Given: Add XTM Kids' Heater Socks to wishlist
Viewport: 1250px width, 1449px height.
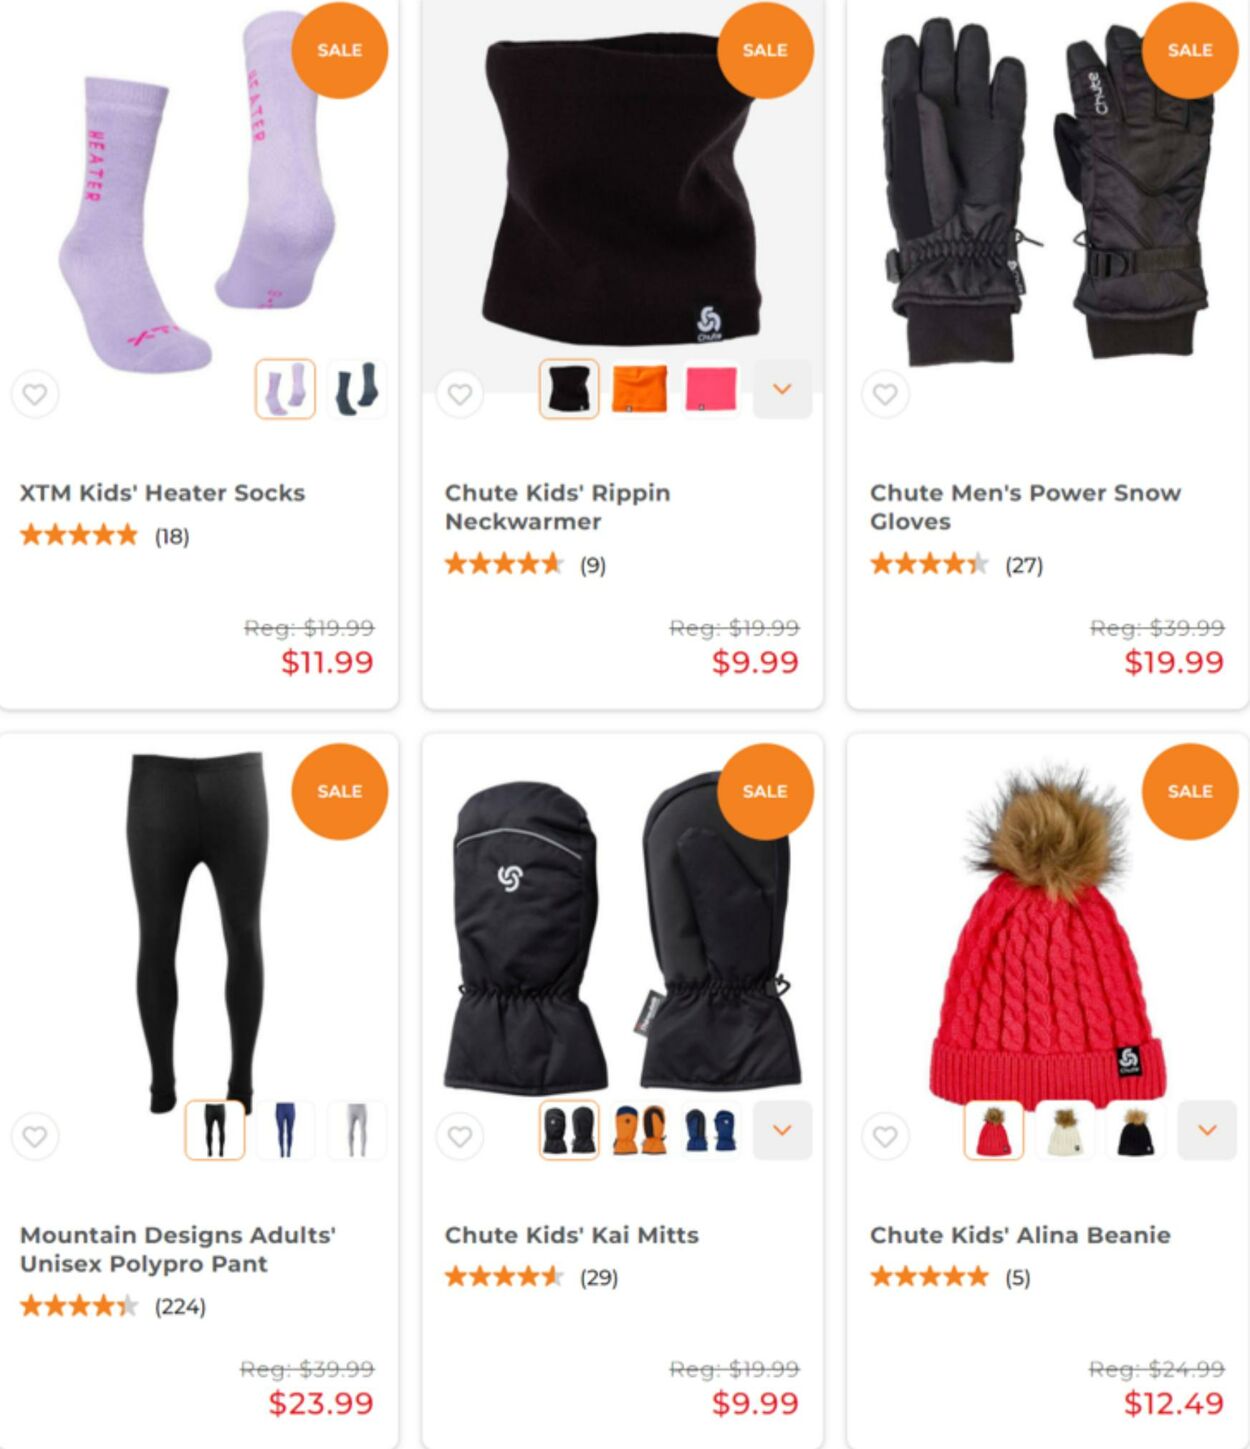Looking at the screenshot, I should pyautogui.click(x=35, y=394).
